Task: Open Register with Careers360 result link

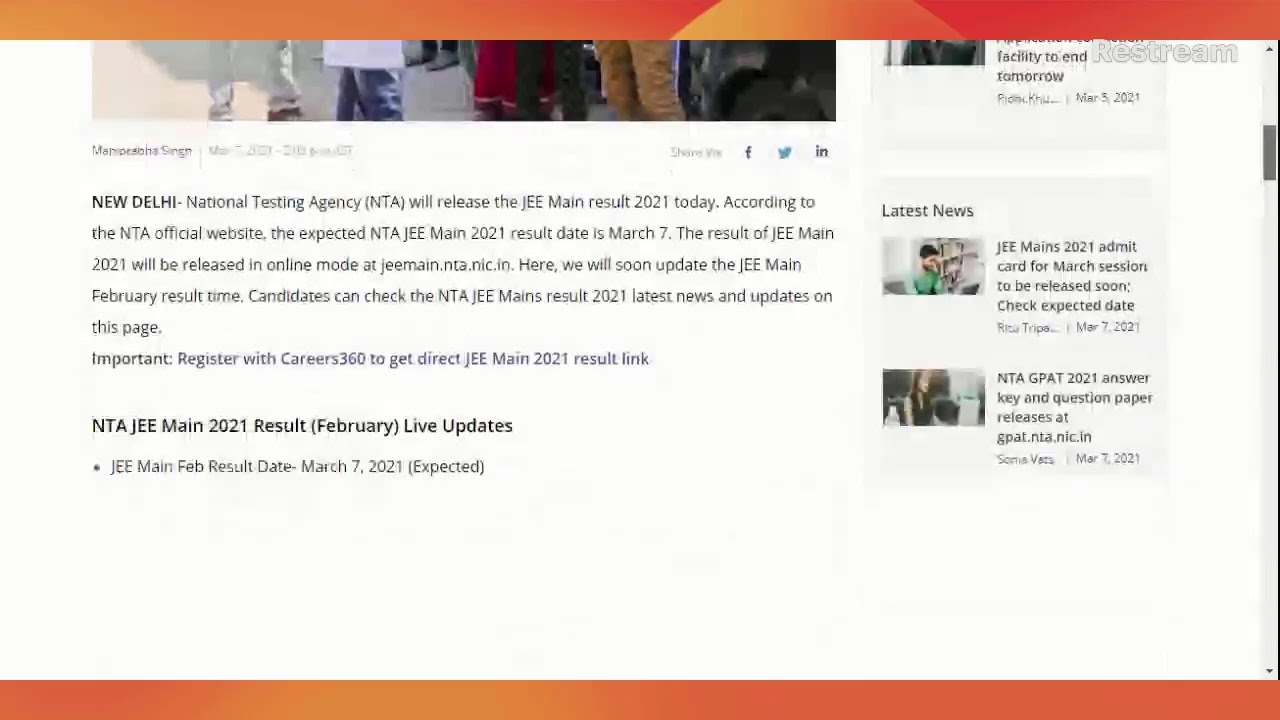Action: point(413,358)
